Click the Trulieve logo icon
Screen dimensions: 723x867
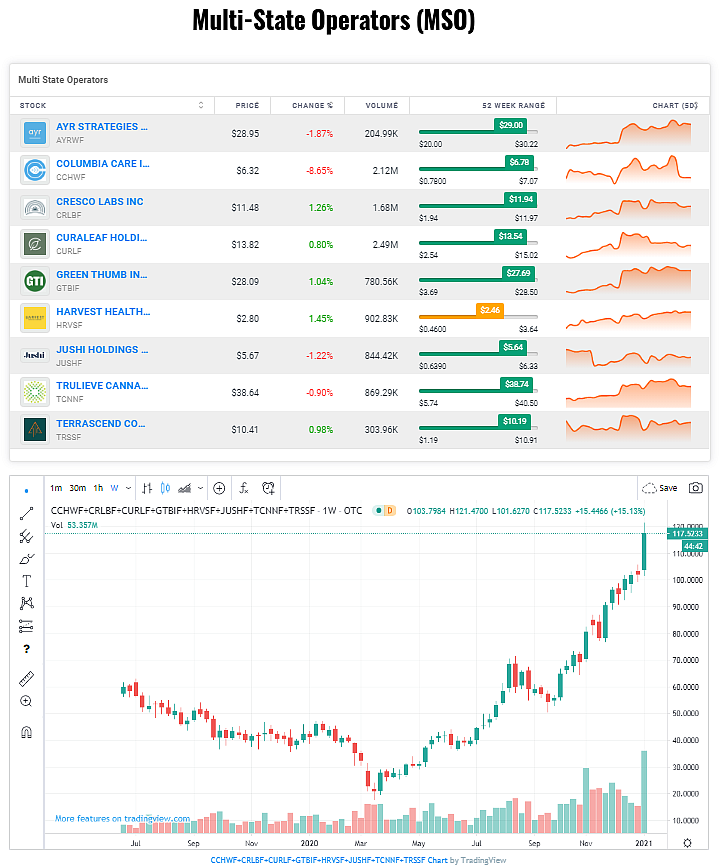[35, 392]
